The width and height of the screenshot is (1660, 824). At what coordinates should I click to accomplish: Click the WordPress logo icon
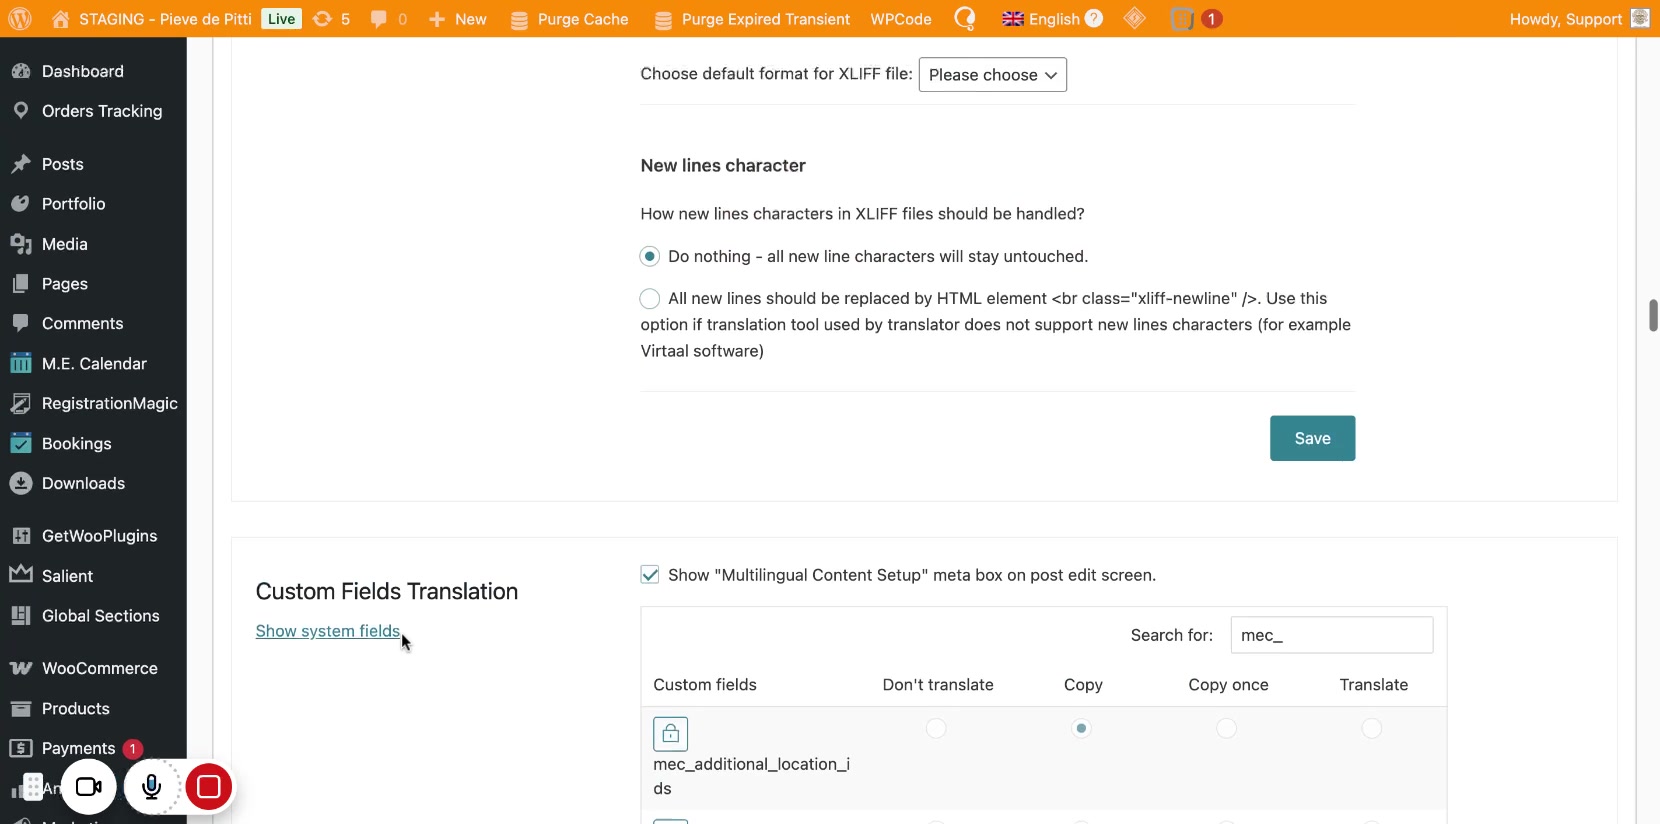[20, 19]
